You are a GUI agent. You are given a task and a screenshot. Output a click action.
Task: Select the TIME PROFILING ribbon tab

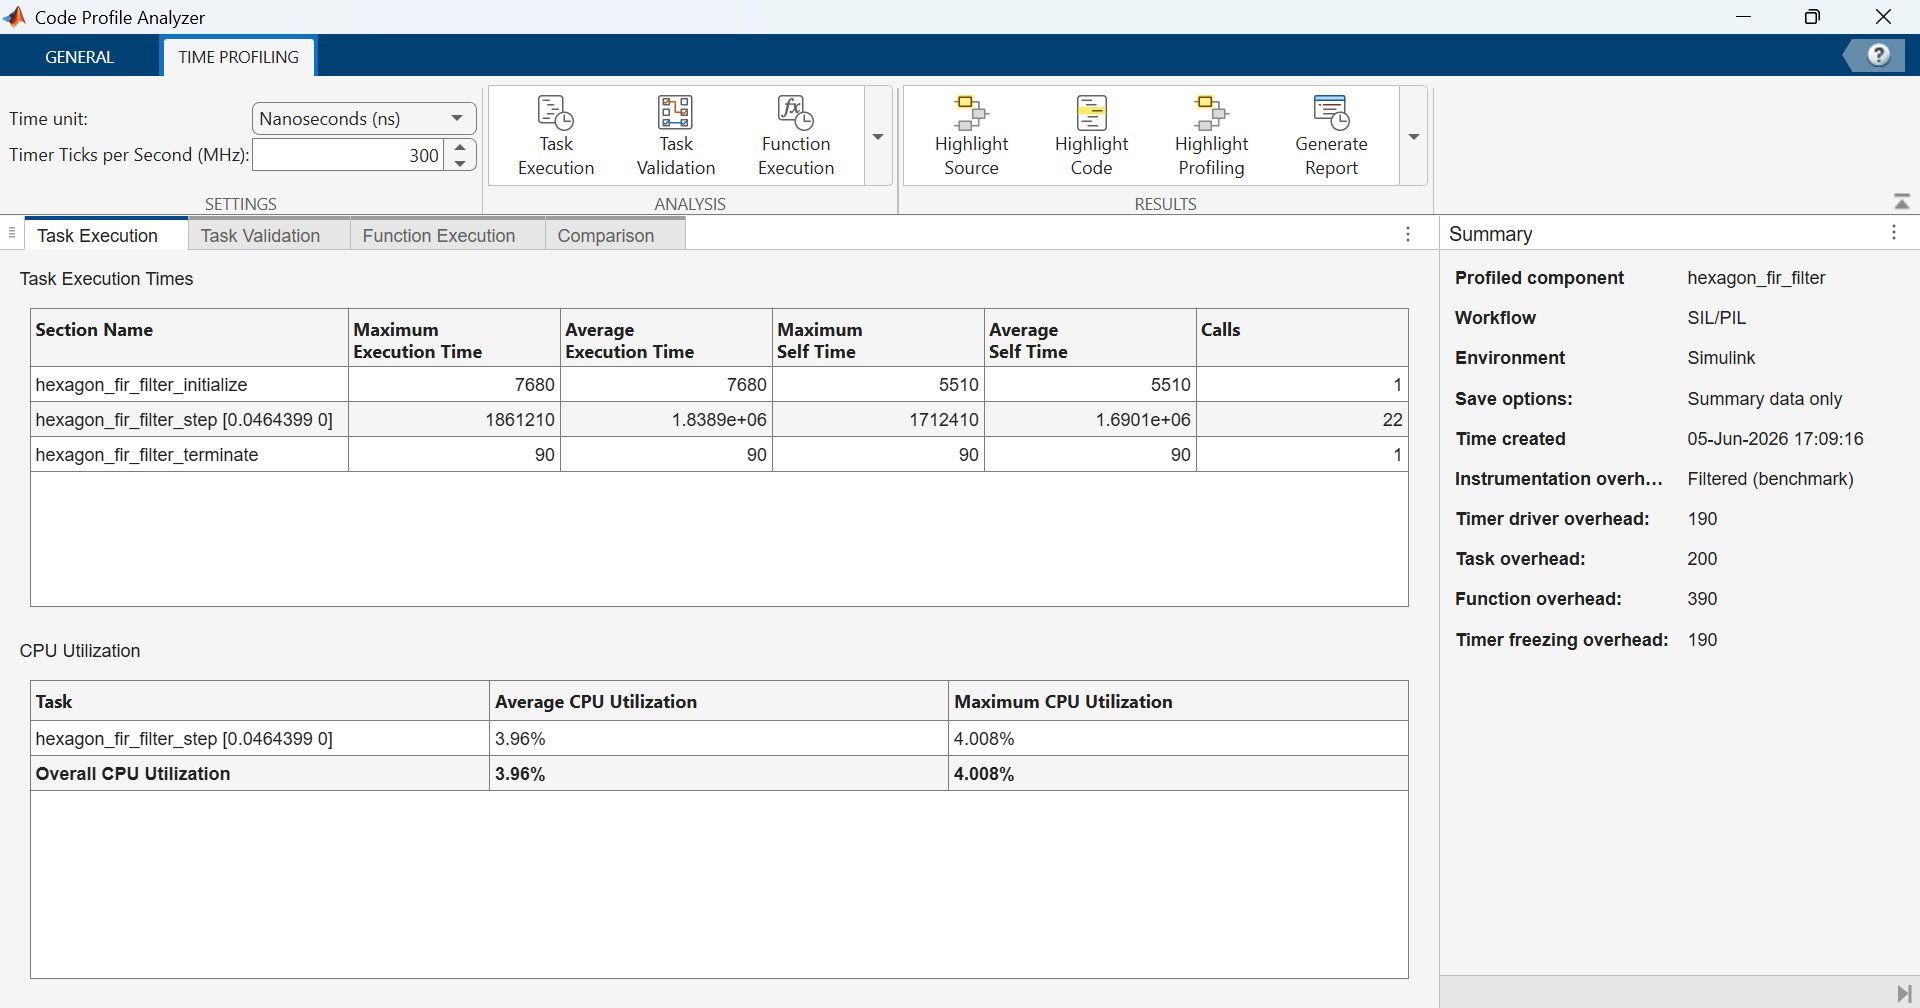[x=239, y=57]
